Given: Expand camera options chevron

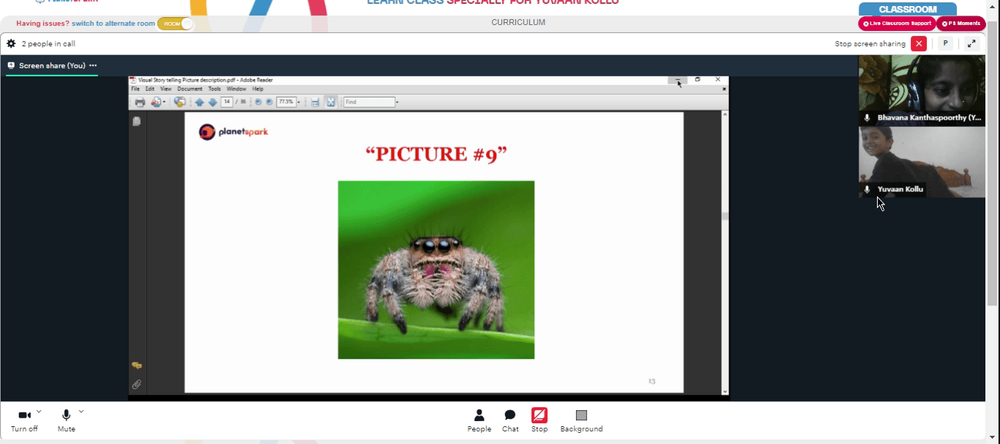Looking at the screenshot, I should click(x=39, y=411).
